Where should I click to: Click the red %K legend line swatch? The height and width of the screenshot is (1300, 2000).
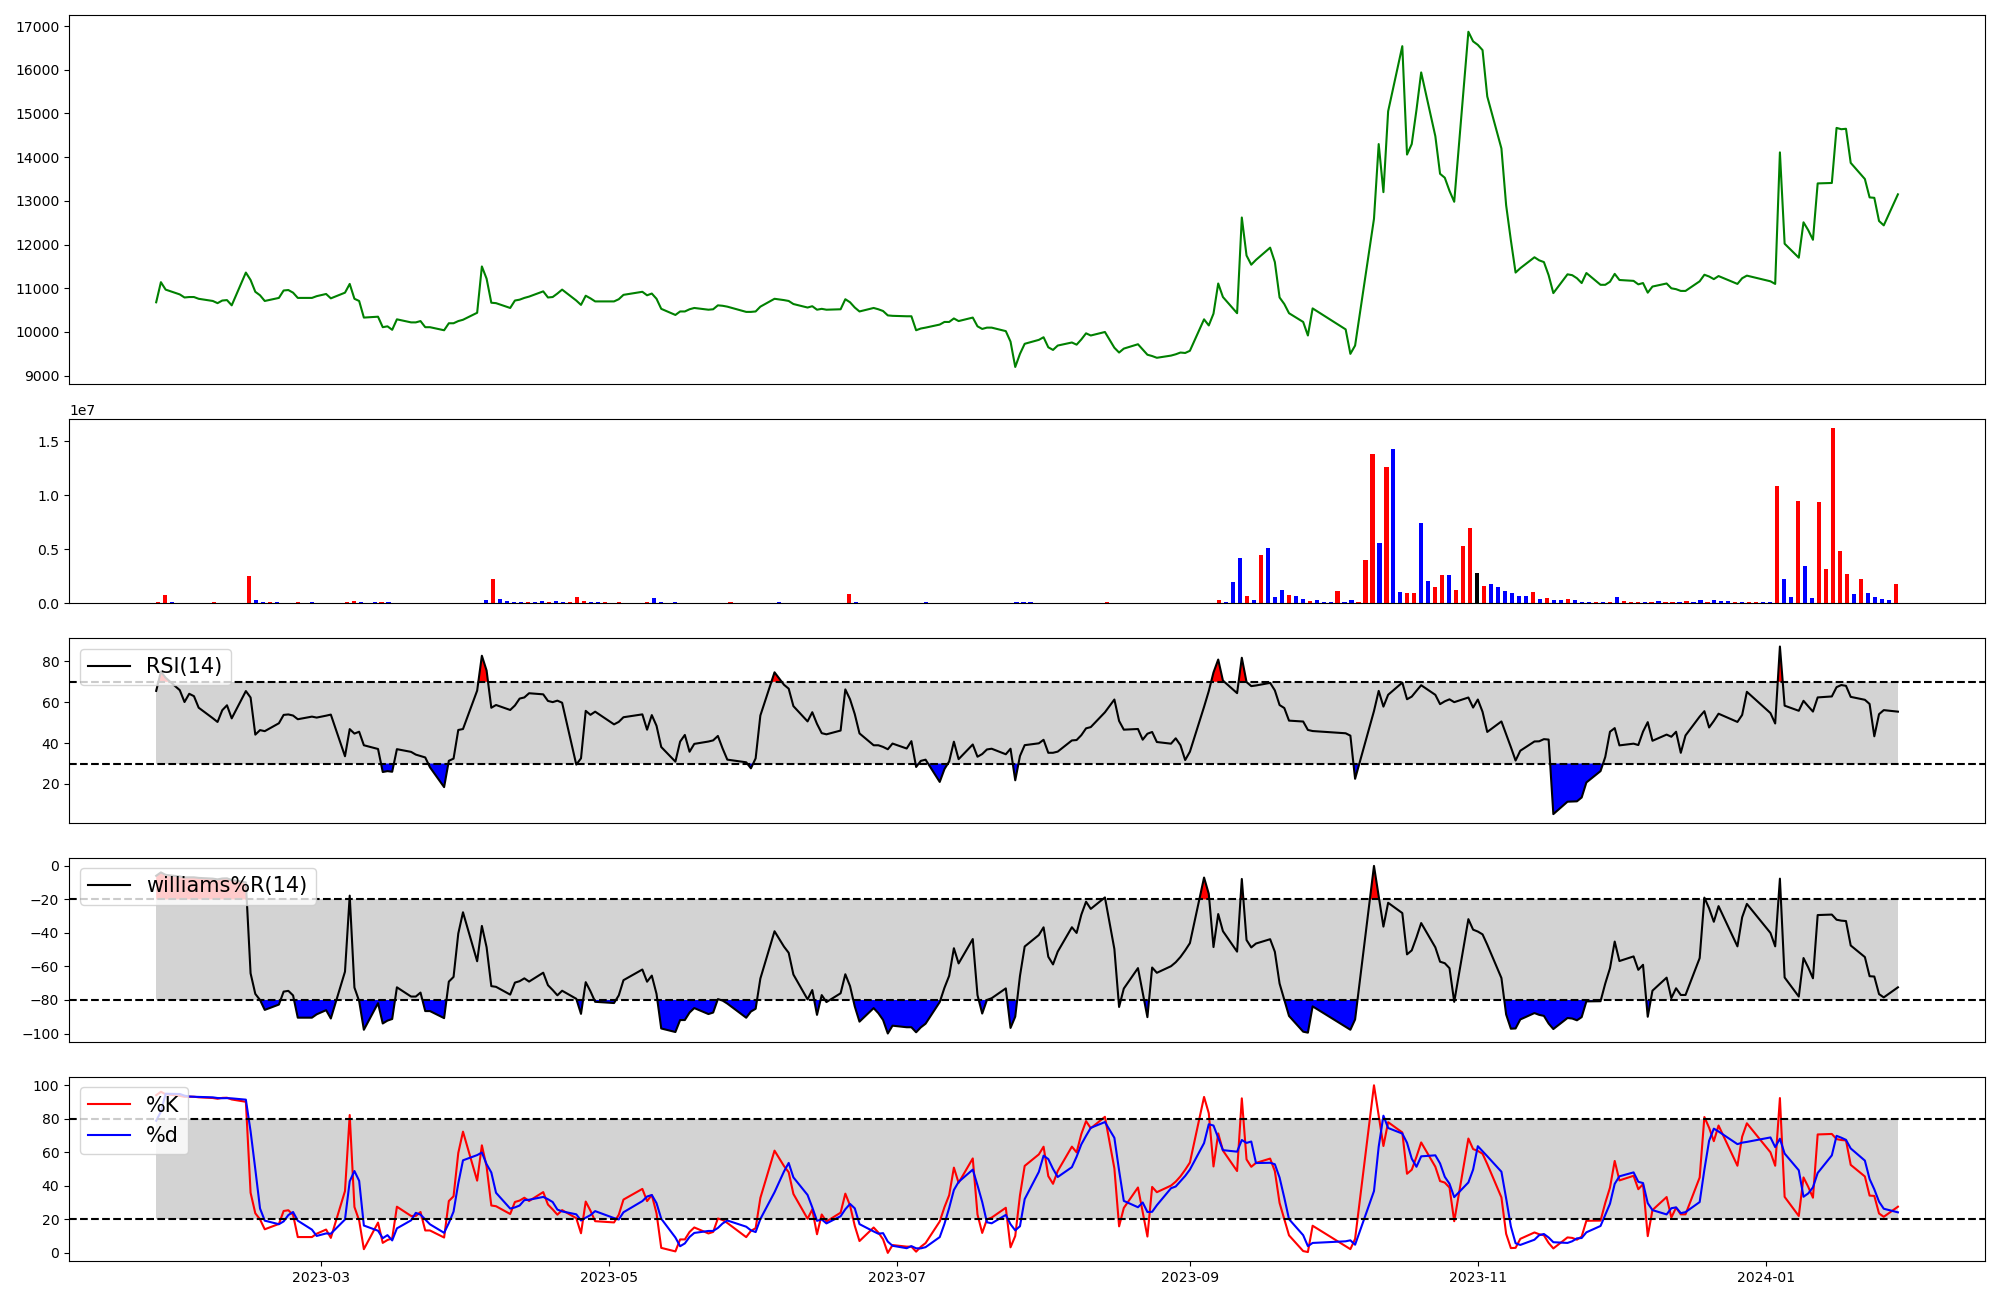click(110, 1105)
